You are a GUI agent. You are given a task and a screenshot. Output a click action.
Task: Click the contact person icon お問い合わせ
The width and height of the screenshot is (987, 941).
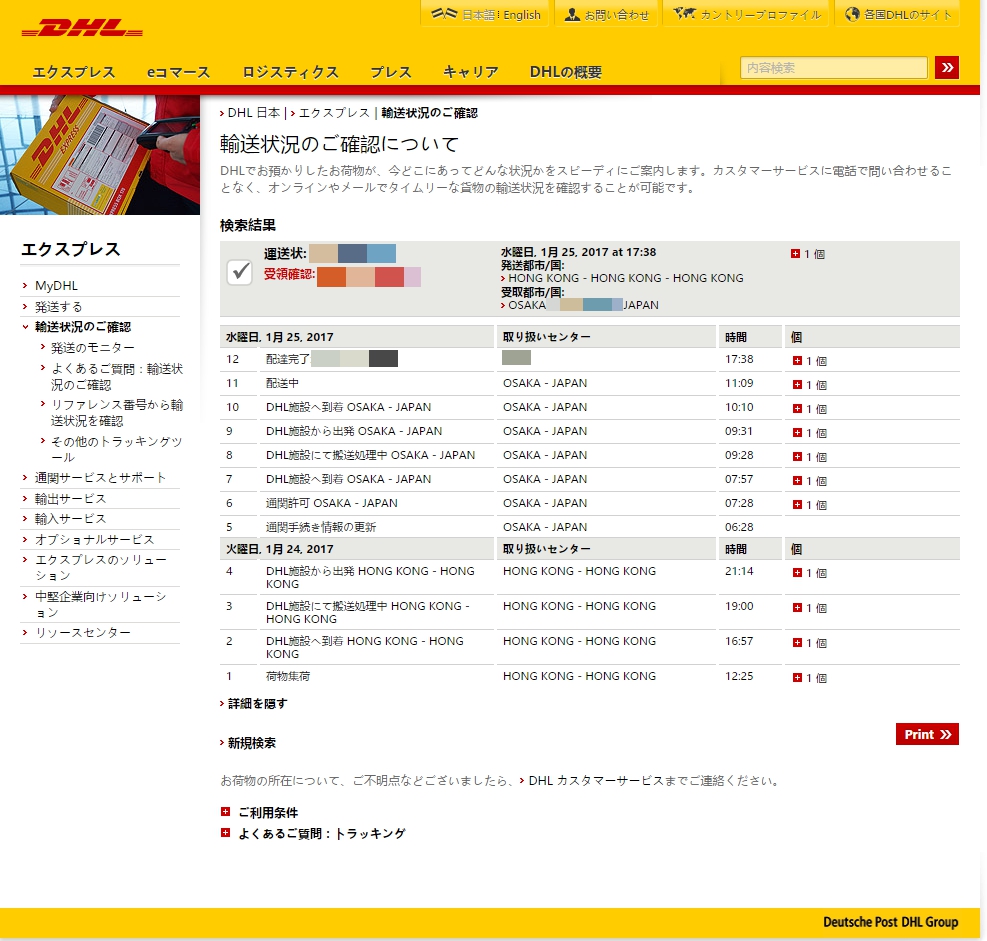pos(572,14)
